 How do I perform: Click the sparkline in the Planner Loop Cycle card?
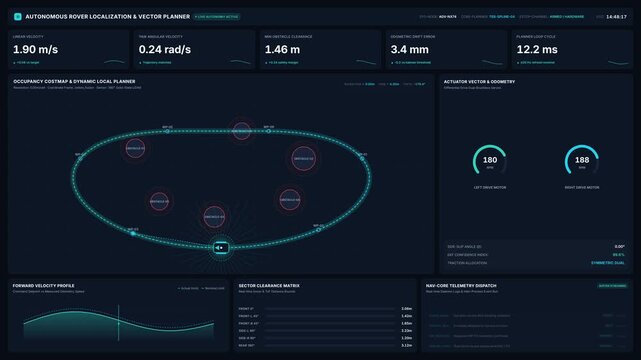click(x=618, y=62)
